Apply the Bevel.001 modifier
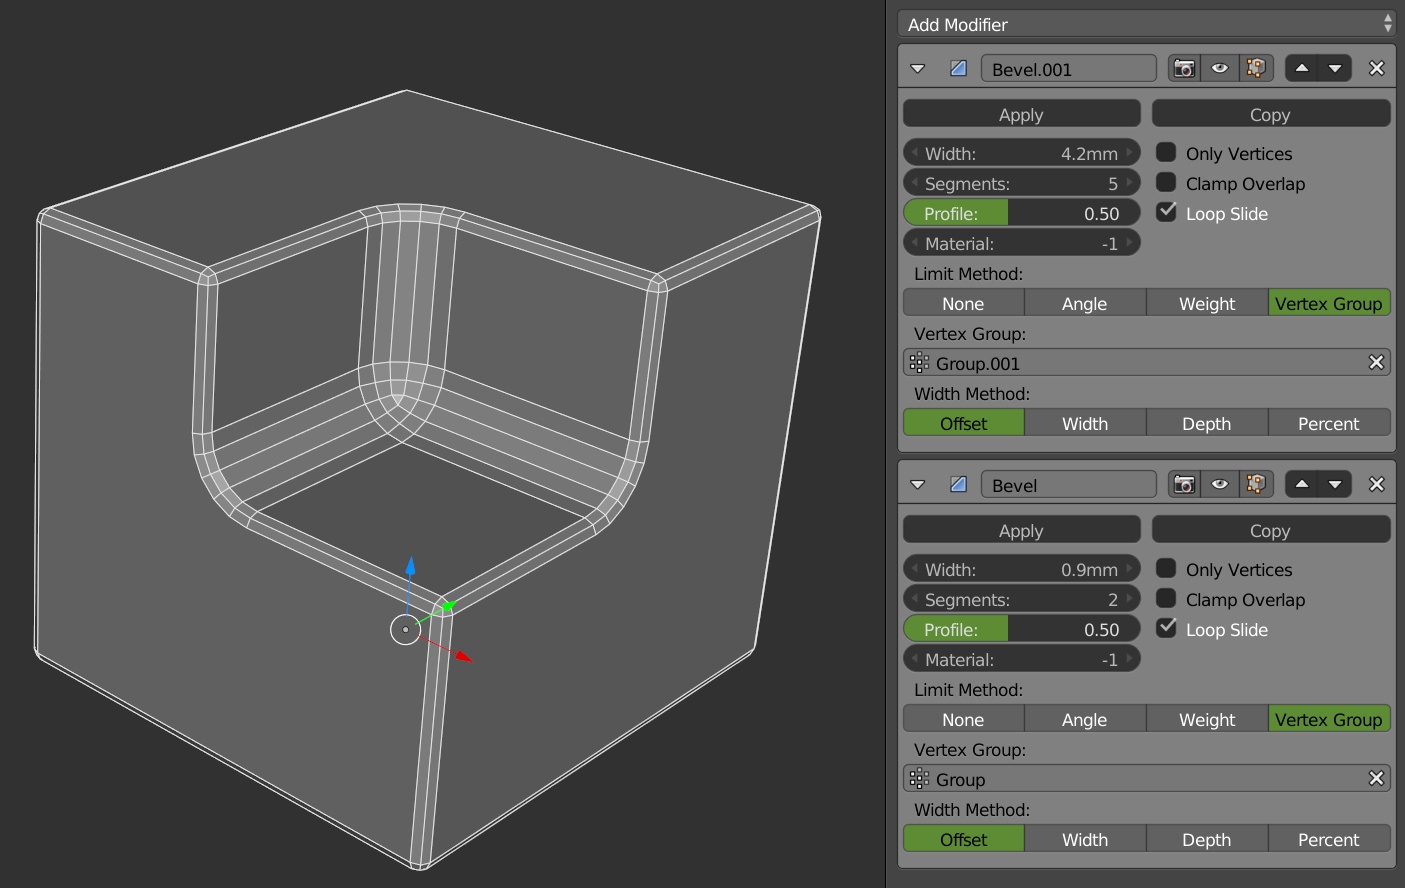Image resolution: width=1405 pixels, height=888 pixels. click(1021, 114)
